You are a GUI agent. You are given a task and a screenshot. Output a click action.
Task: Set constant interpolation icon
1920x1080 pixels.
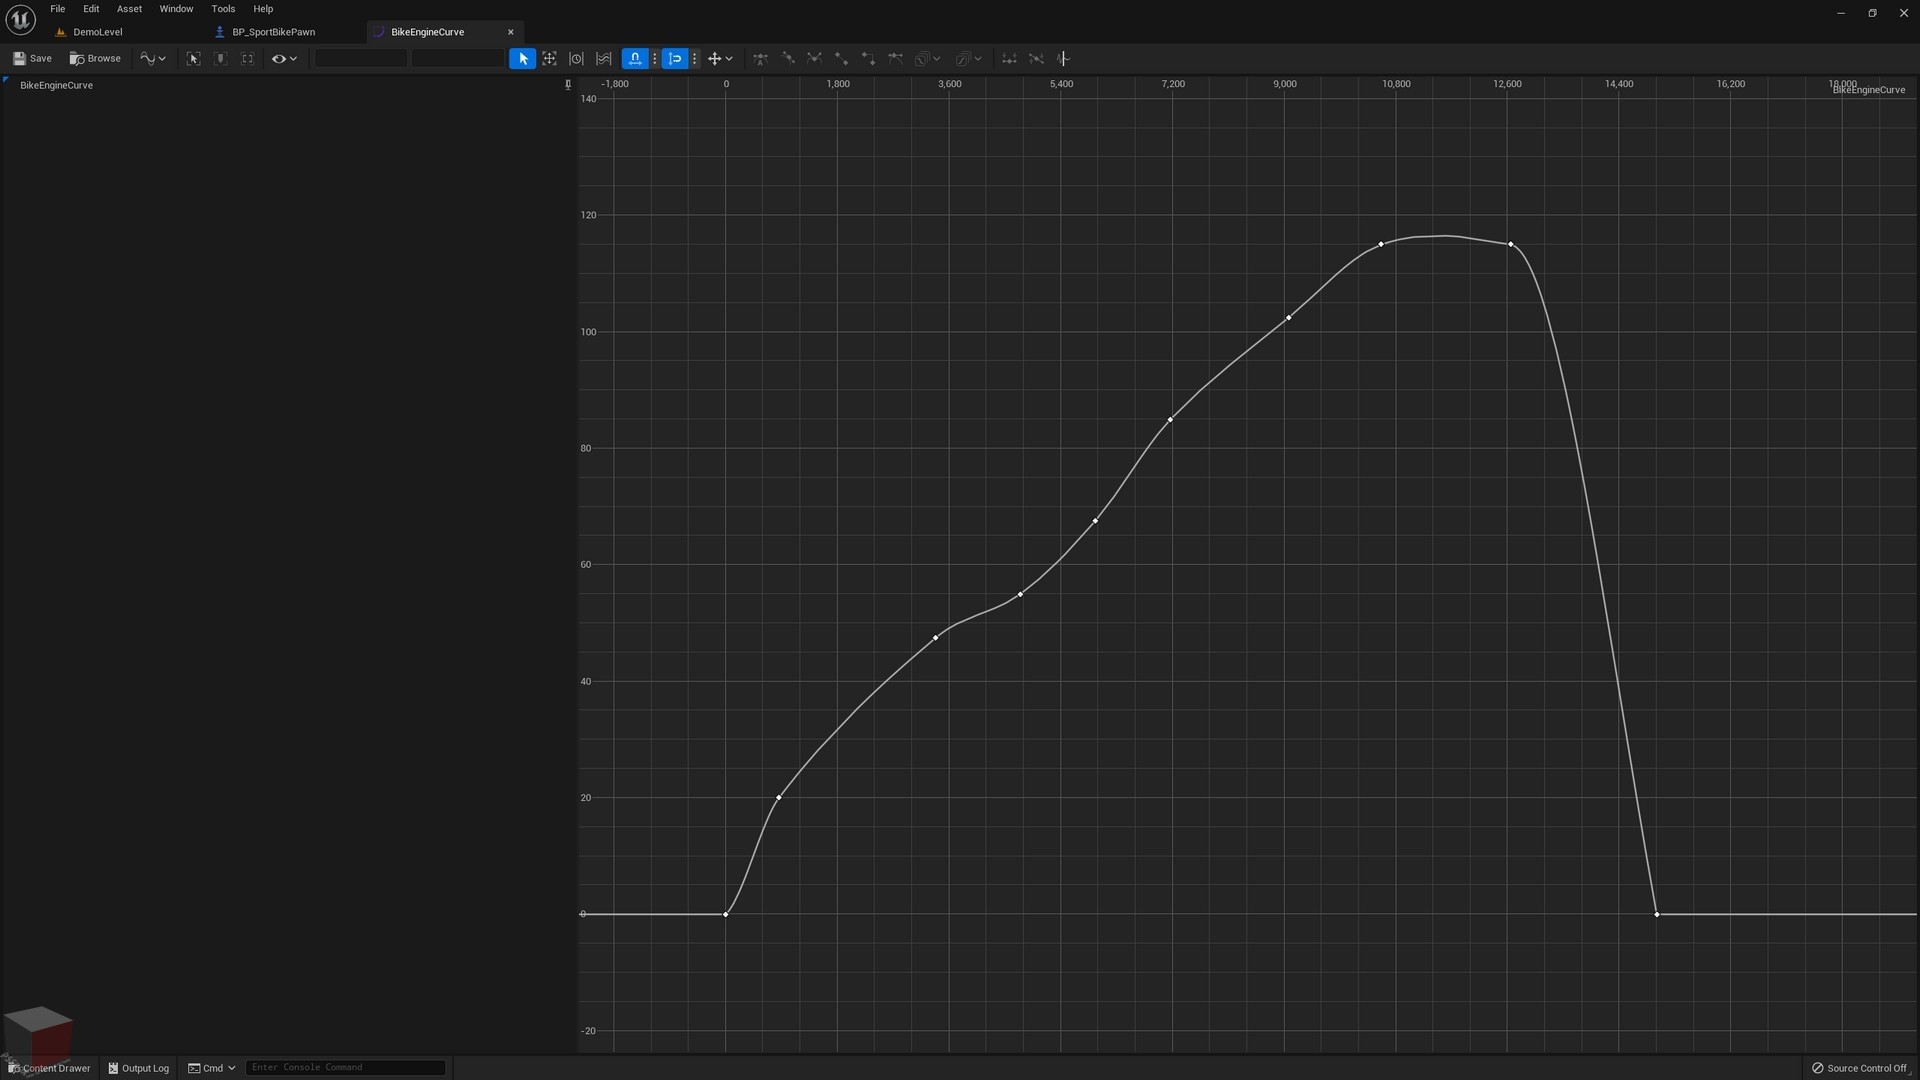868,59
